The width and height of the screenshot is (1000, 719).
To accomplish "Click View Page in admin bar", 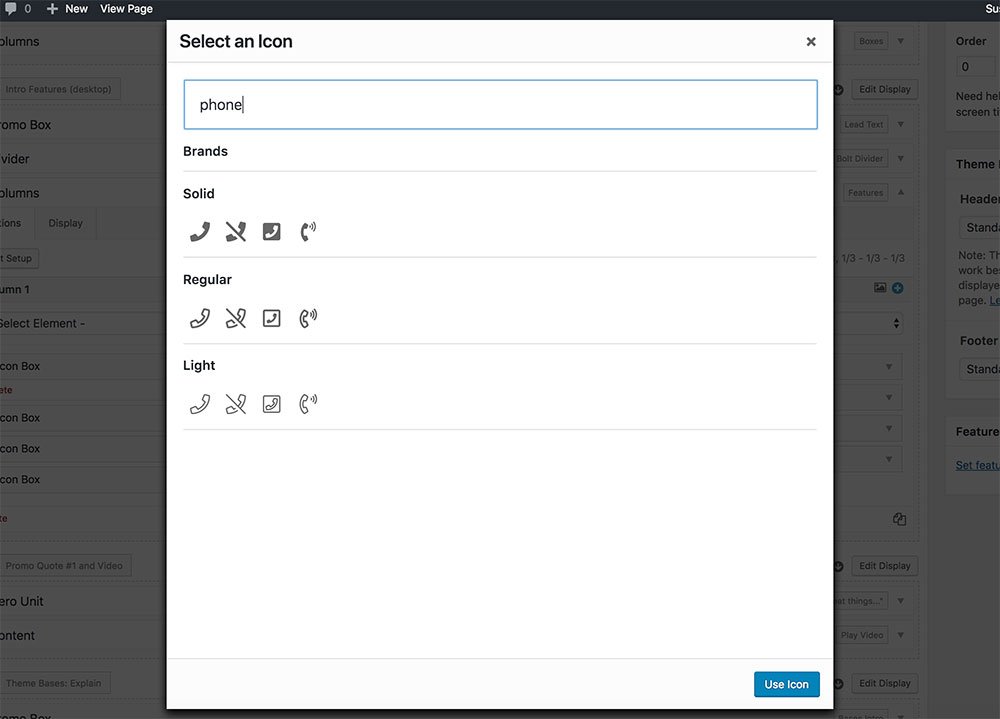I will (126, 9).
